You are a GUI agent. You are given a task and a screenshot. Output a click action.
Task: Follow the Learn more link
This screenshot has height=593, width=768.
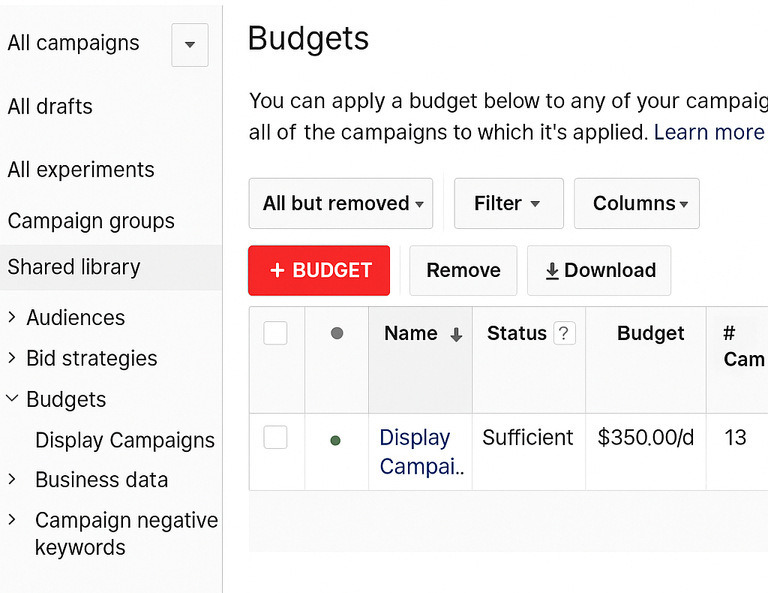(709, 132)
